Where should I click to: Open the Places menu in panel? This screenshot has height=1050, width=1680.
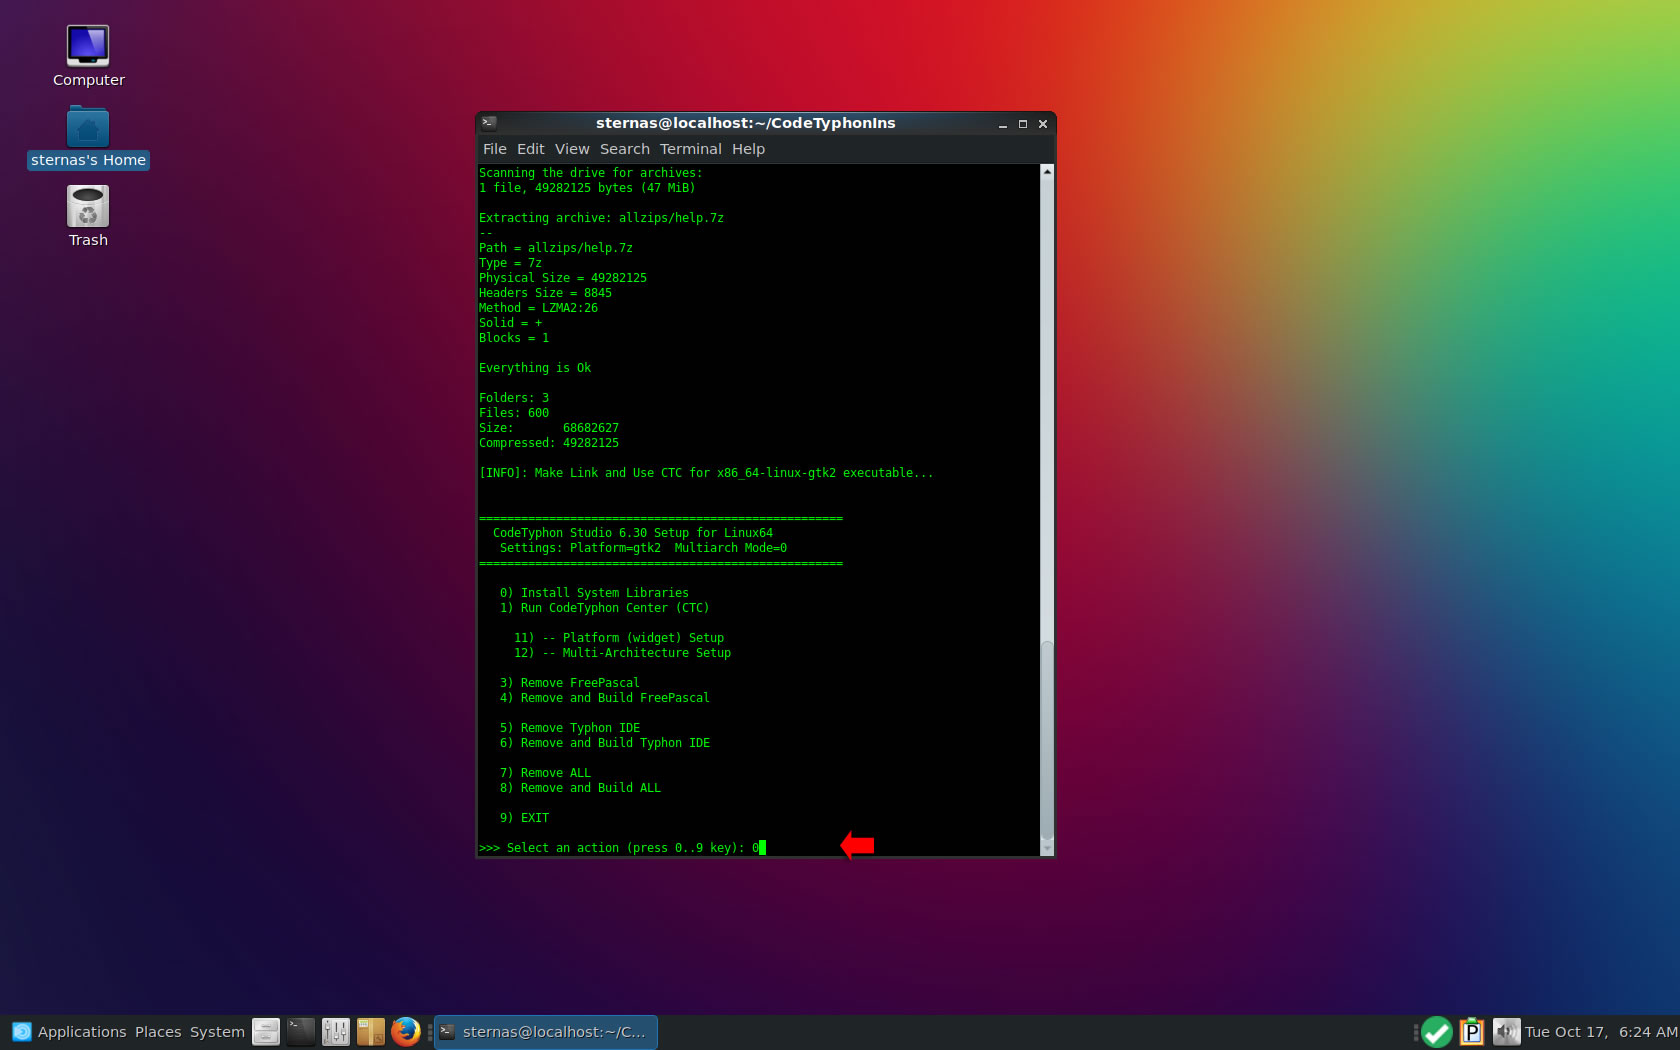coord(158,1032)
